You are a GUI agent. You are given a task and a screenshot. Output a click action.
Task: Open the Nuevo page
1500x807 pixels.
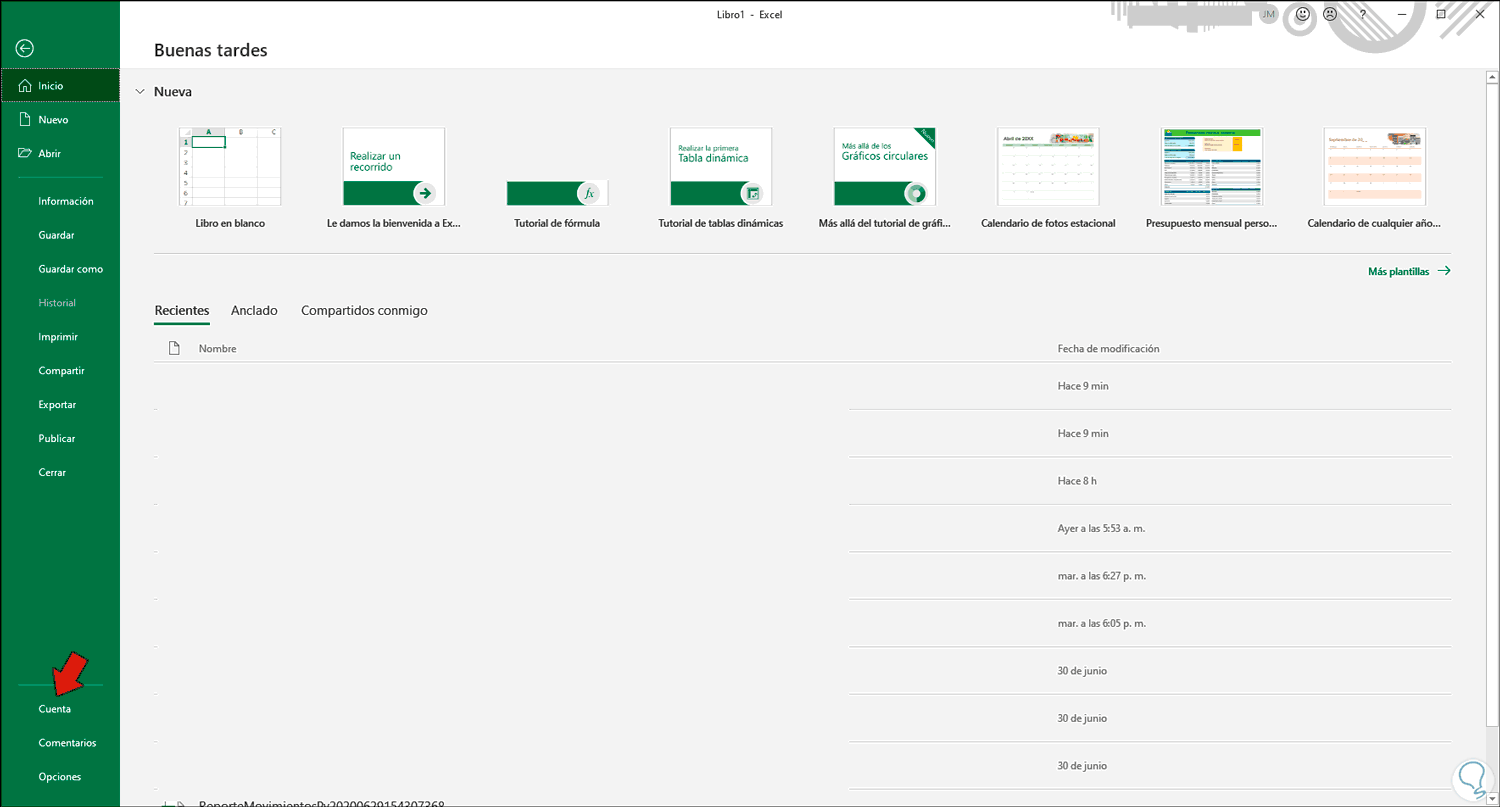pyautogui.click(x=60, y=120)
